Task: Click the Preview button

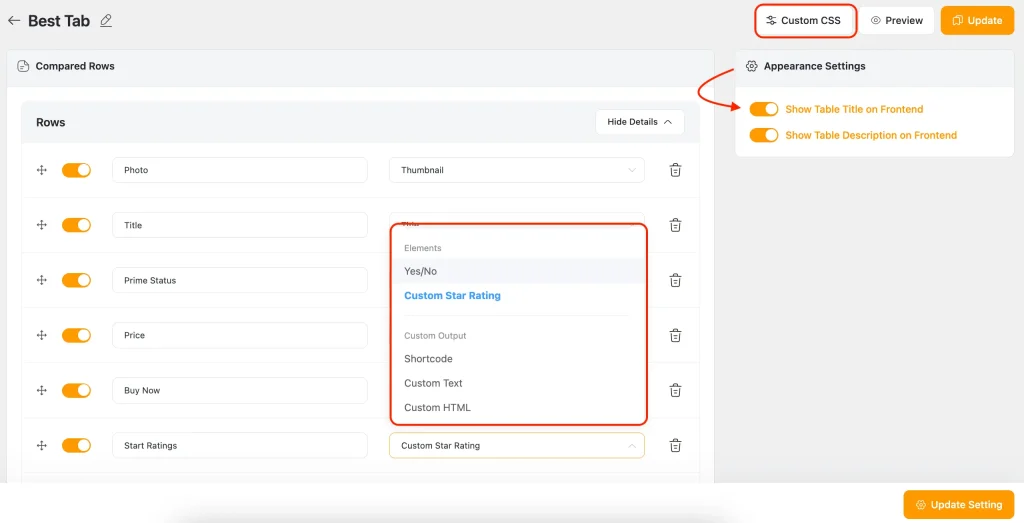Action: pos(897,20)
